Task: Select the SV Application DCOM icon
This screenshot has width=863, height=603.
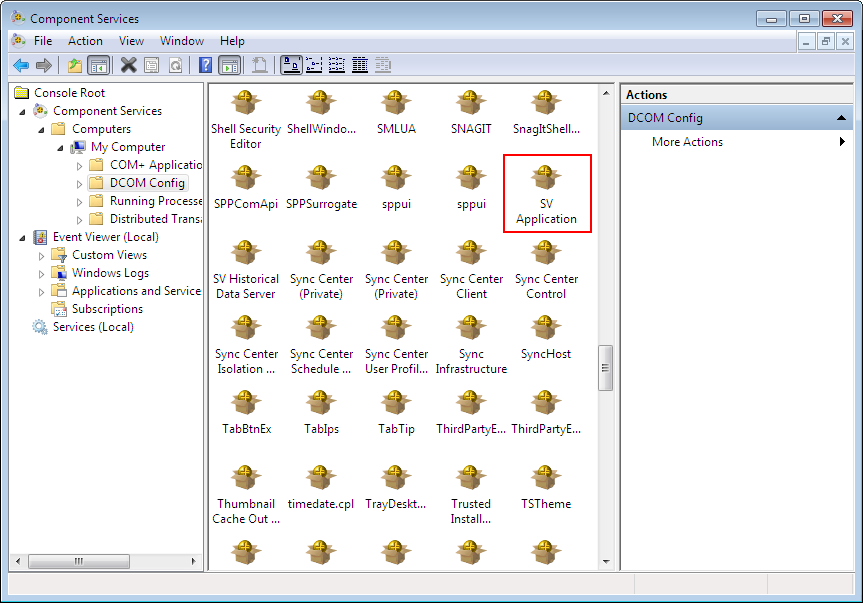Action: click(546, 180)
